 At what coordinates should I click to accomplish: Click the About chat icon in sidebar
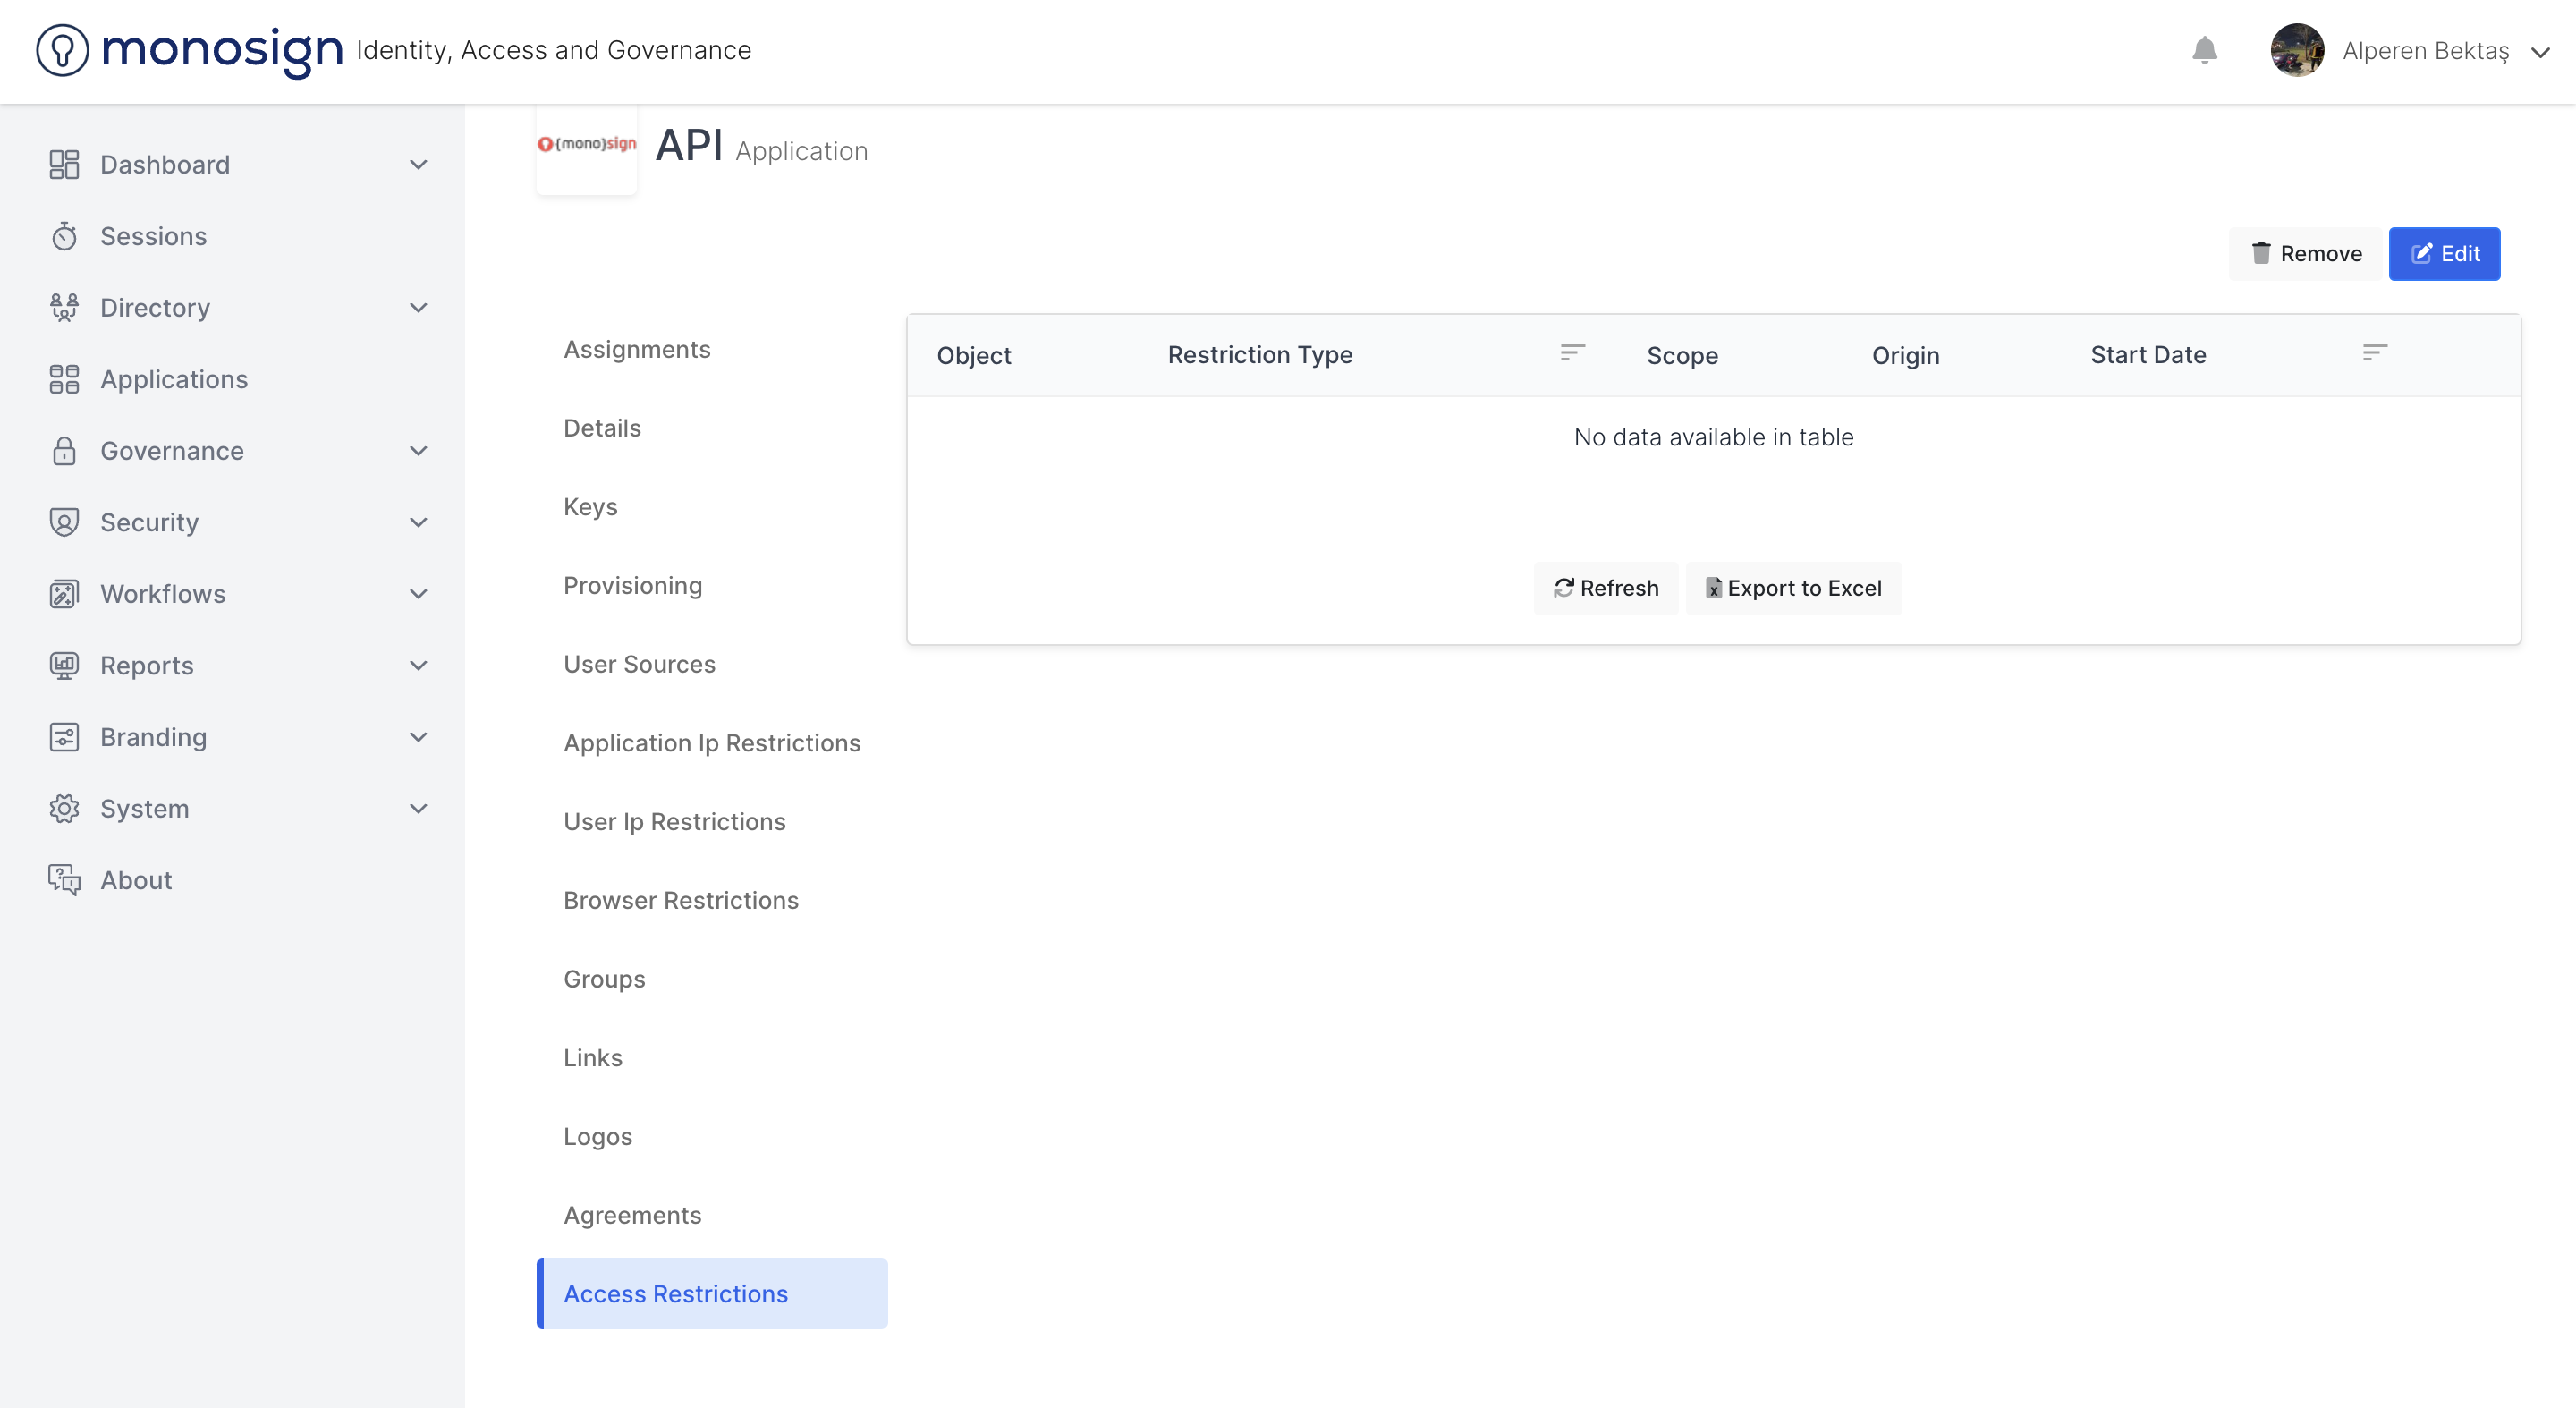pyautogui.click(x=64, y=880)
